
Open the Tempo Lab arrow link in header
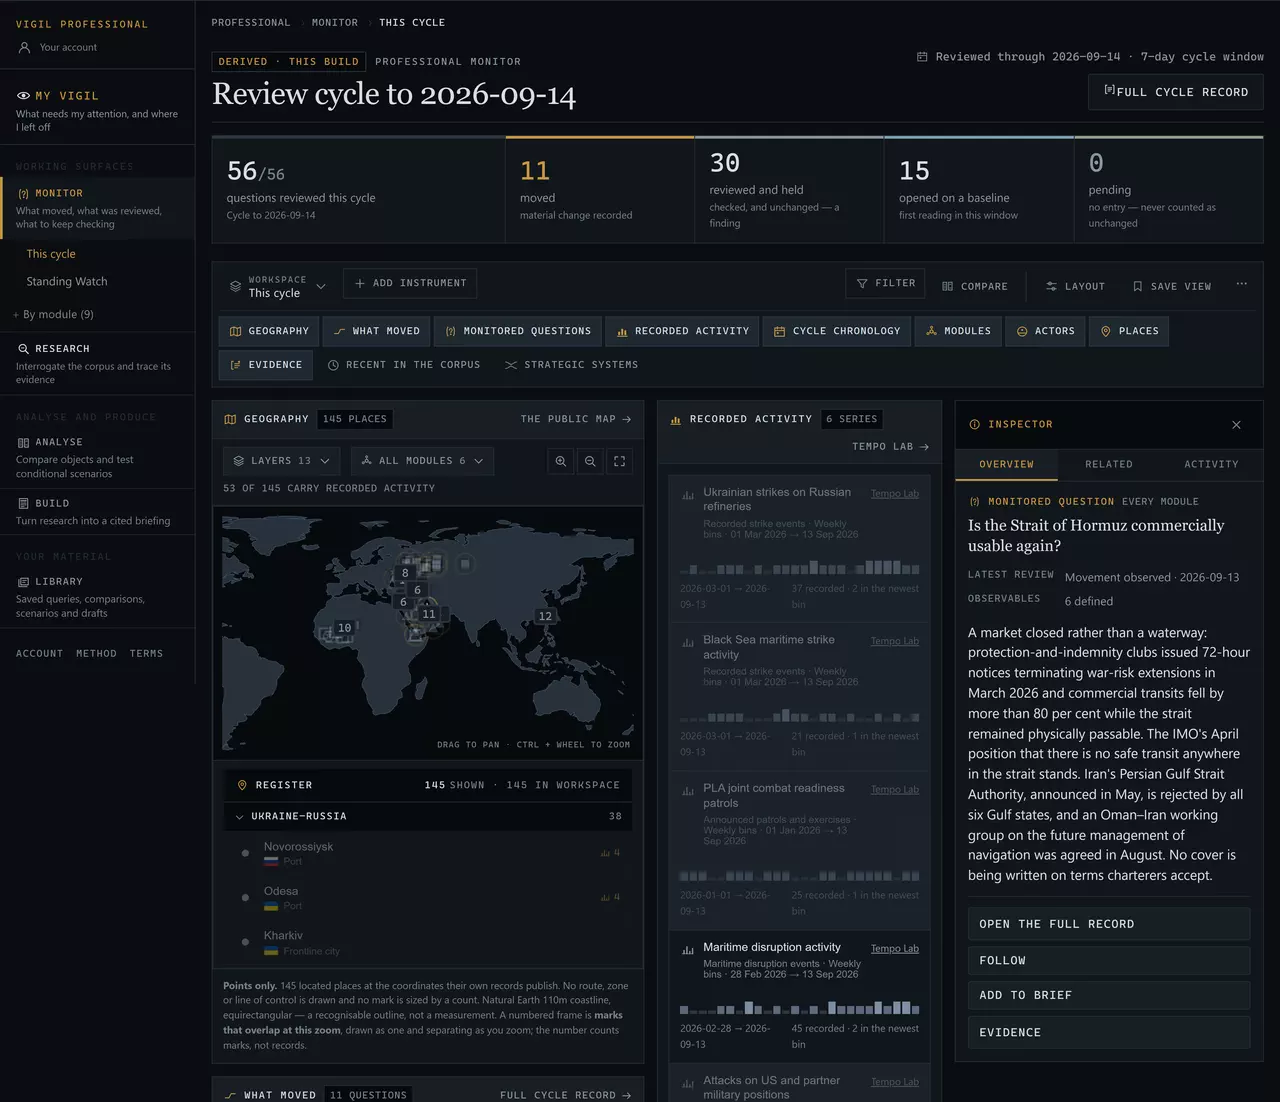(x=890, y=447)
